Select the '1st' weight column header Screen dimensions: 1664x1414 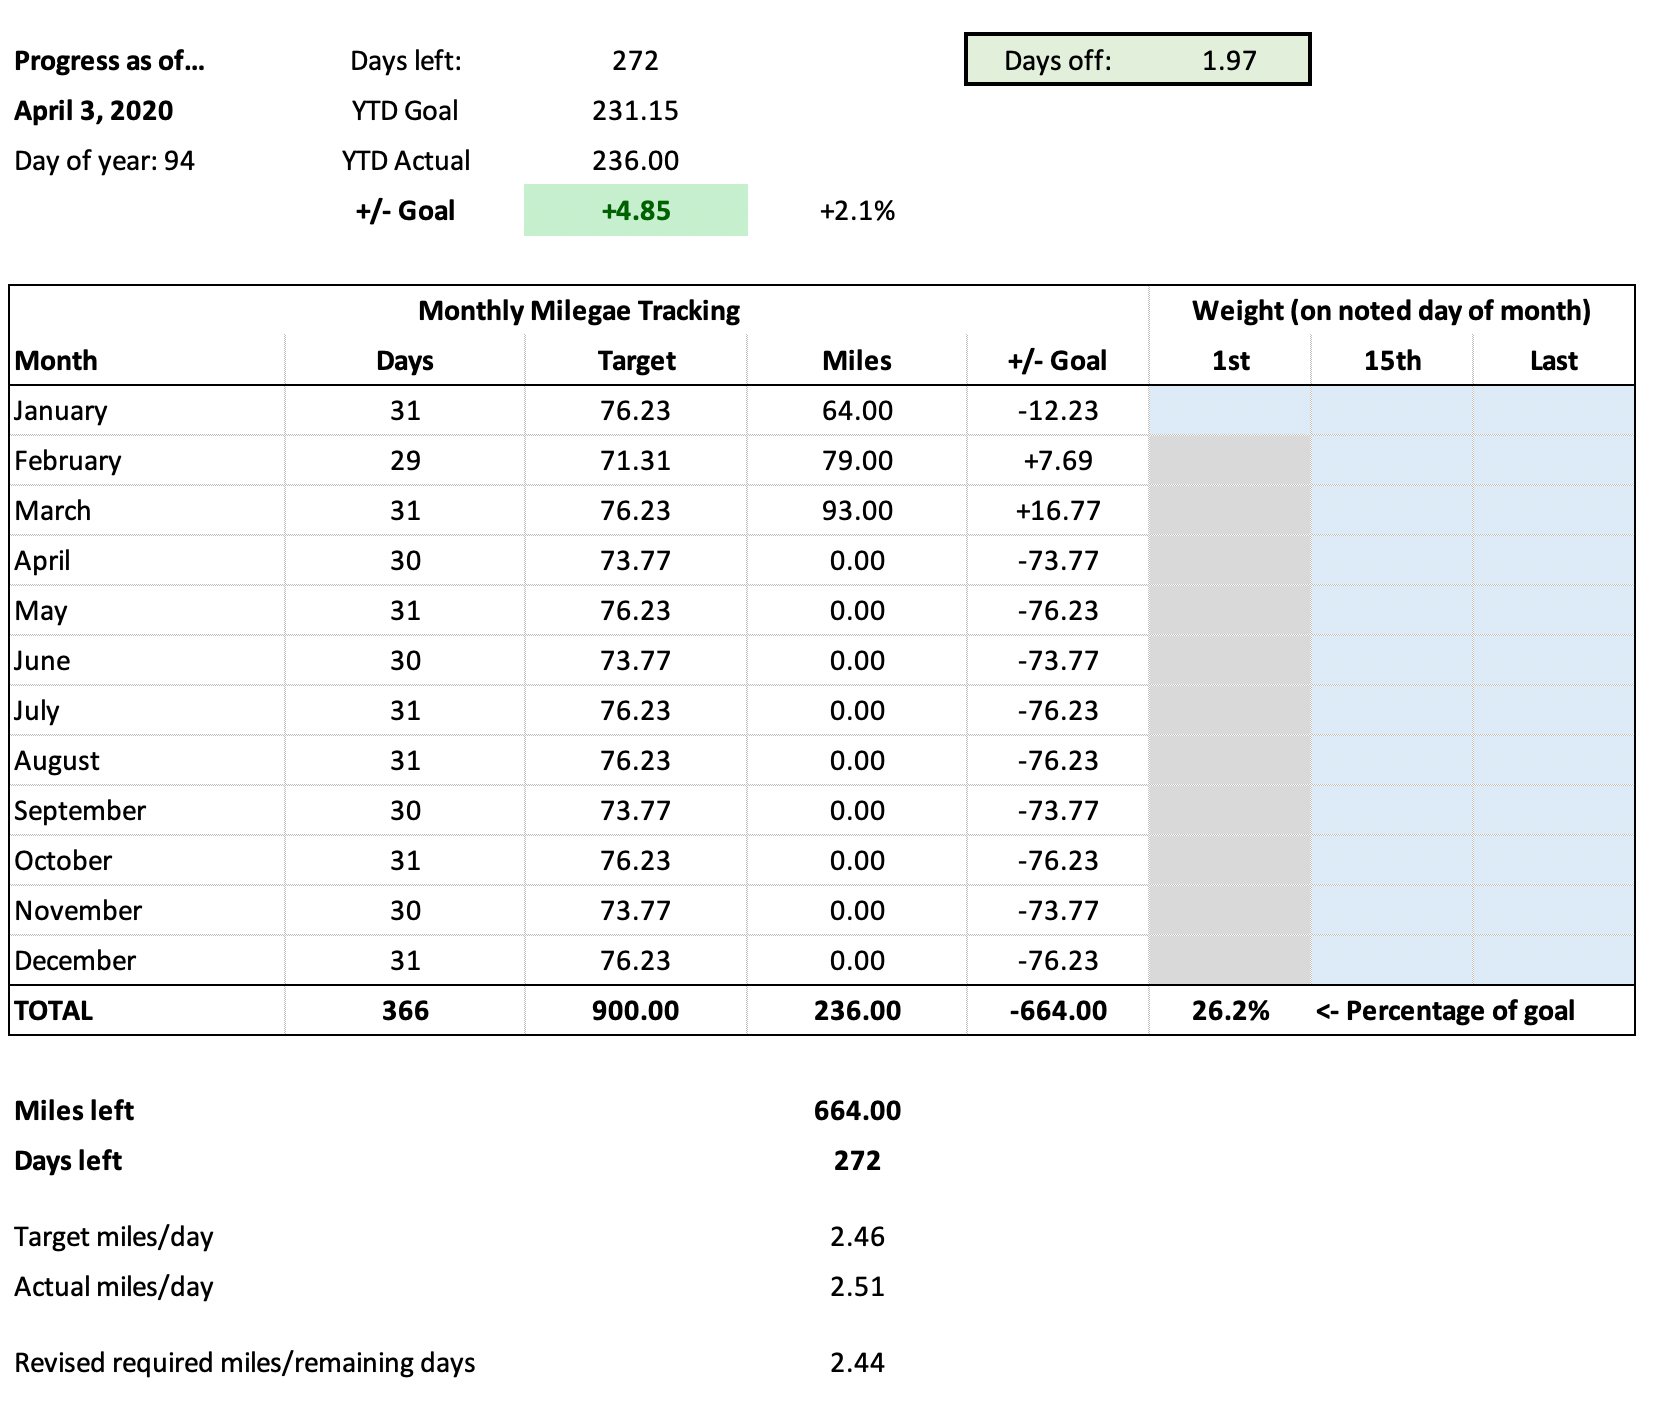coord(1230,361)
